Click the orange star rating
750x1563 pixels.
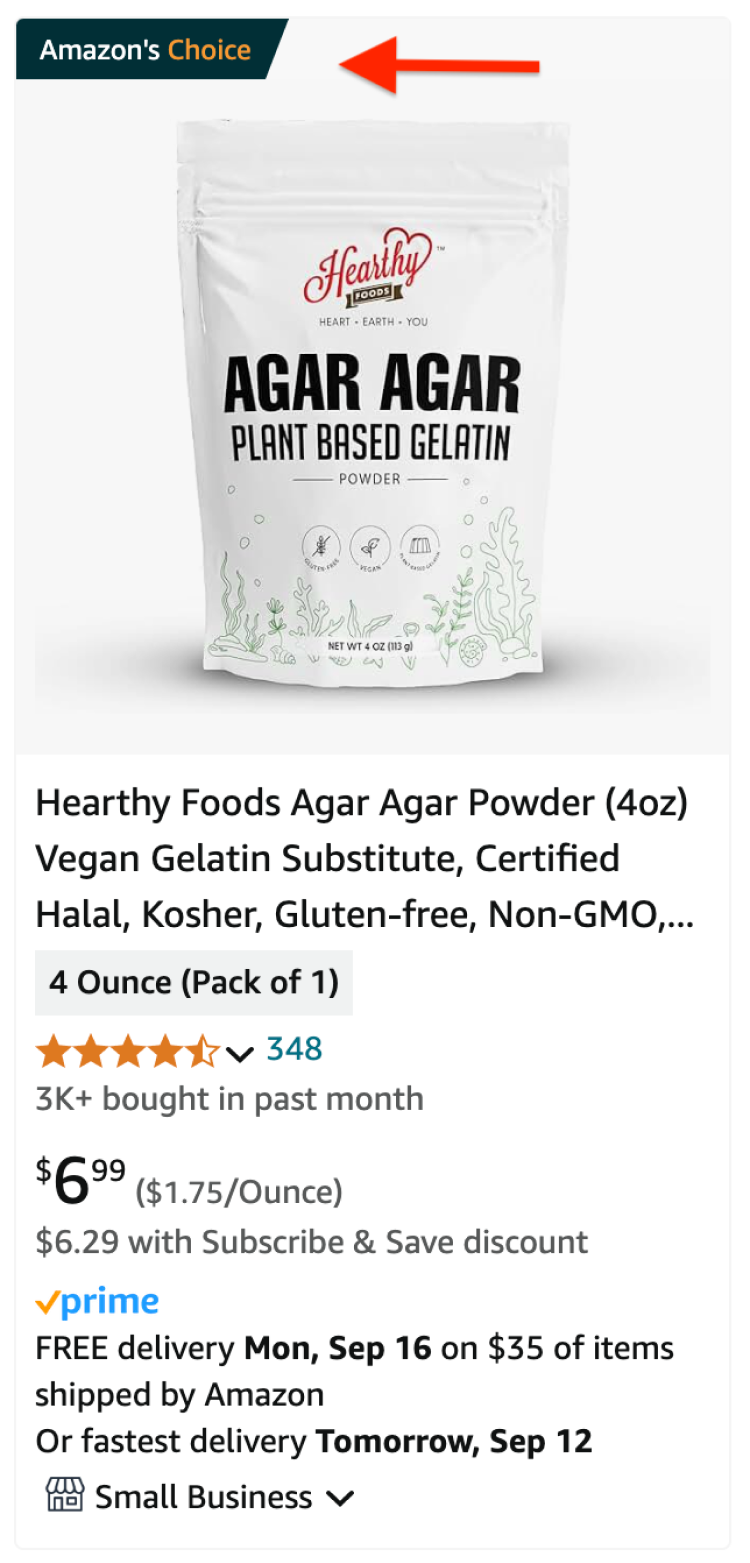point(127,1051)
